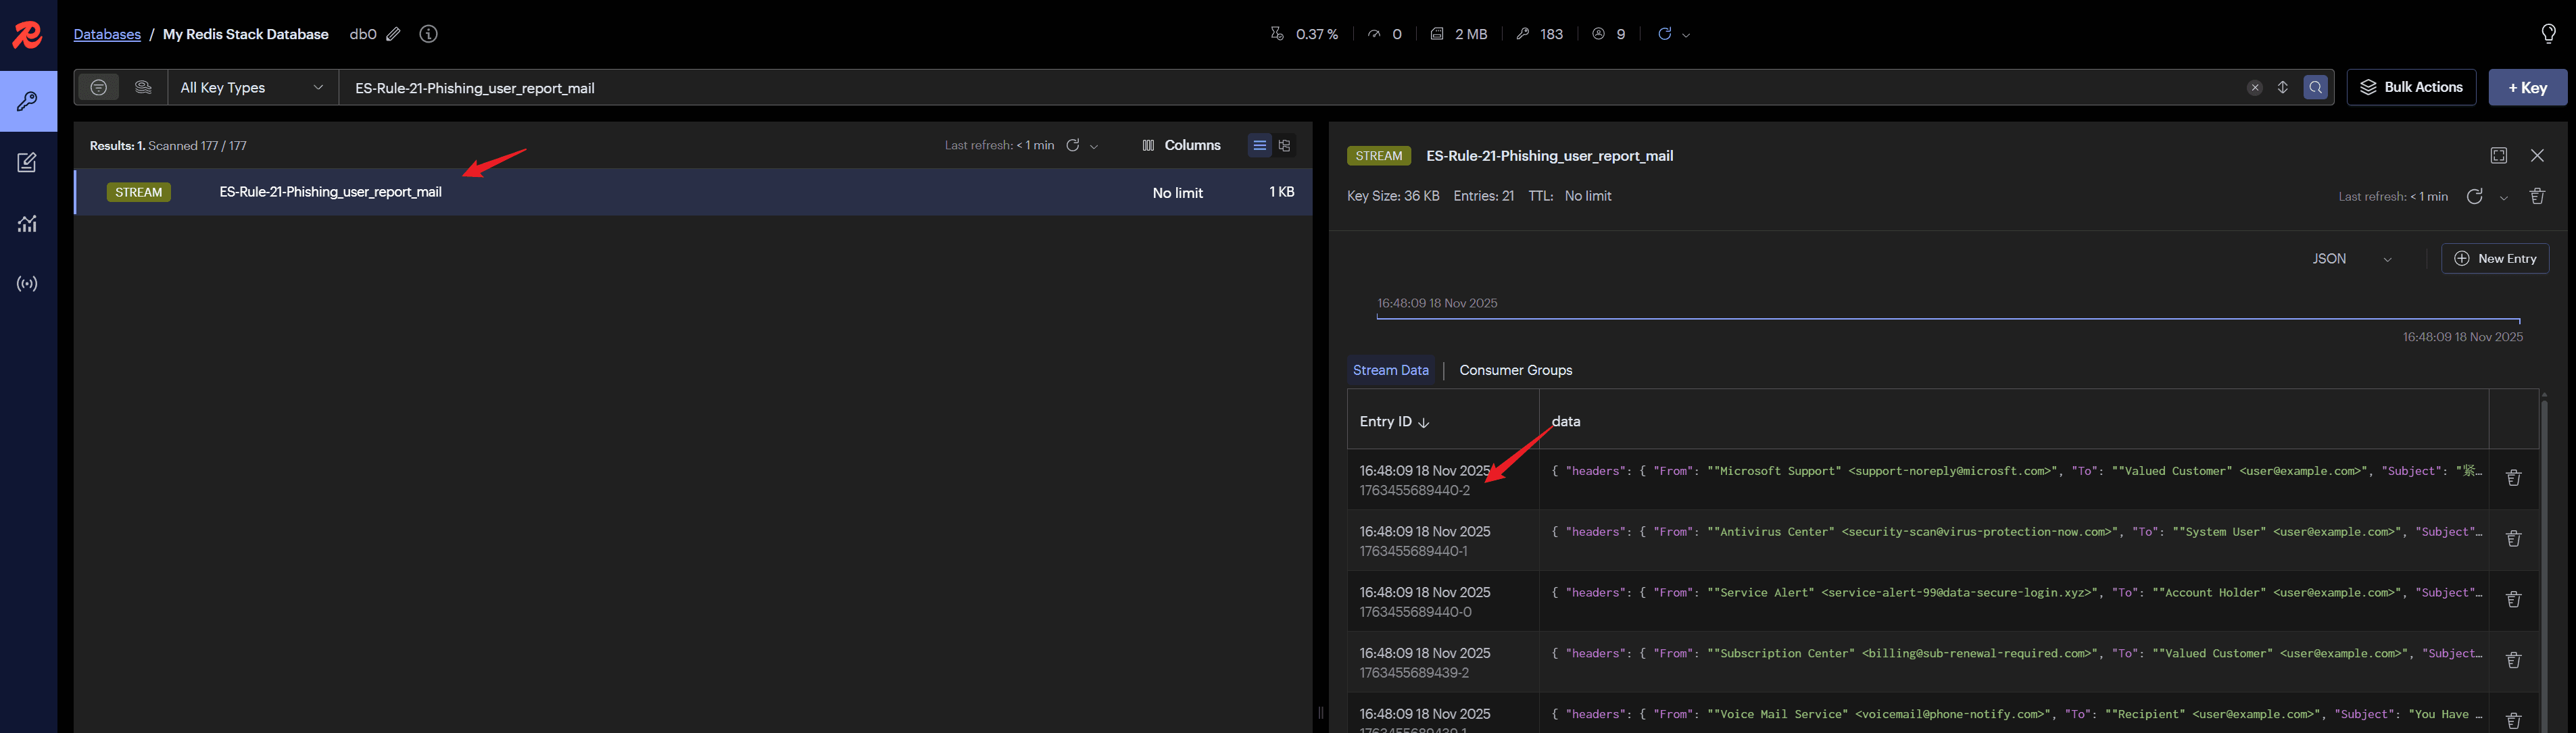Open Workbench from the sidebar
This screenshot has height=733, width=2576.
click(27, 162)
